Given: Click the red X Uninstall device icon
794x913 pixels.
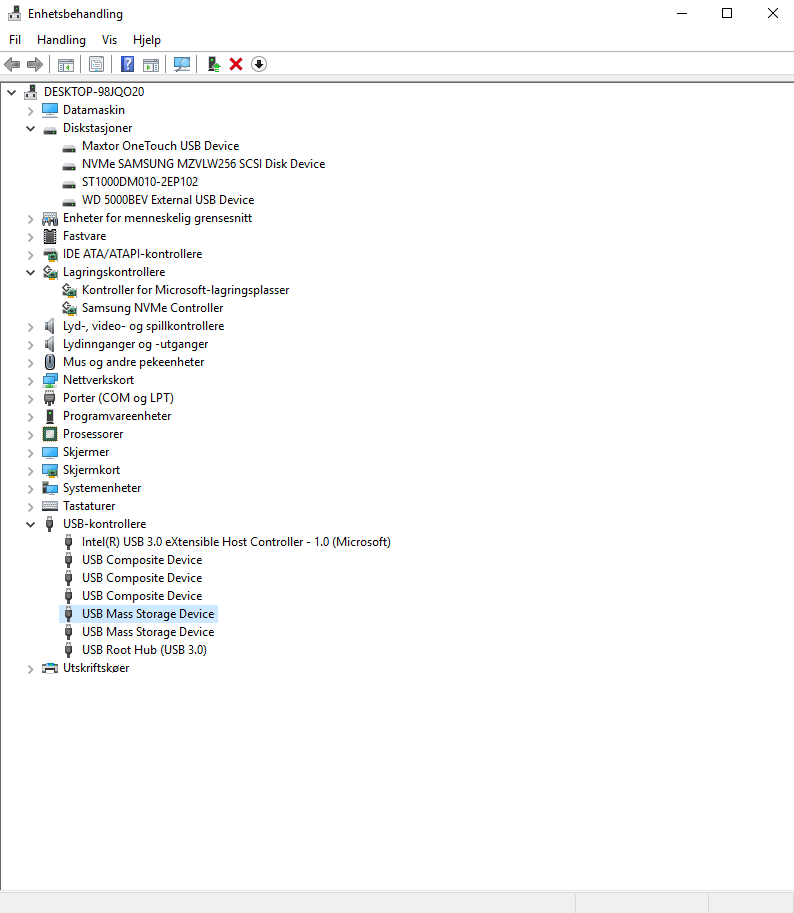Looking at the screenshot, I should click(236, 64).
